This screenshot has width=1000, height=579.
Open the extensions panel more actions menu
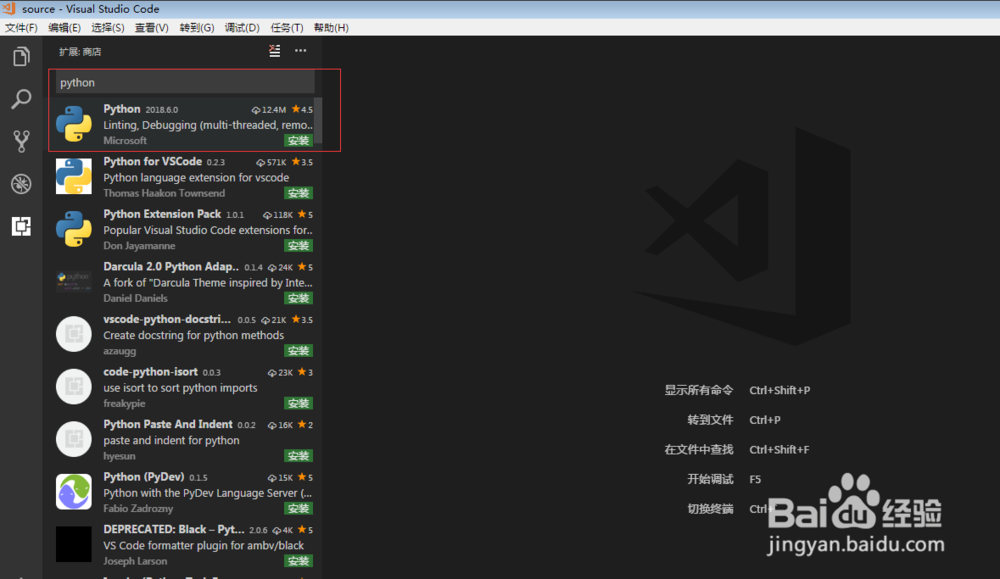(x=300, y=51)
